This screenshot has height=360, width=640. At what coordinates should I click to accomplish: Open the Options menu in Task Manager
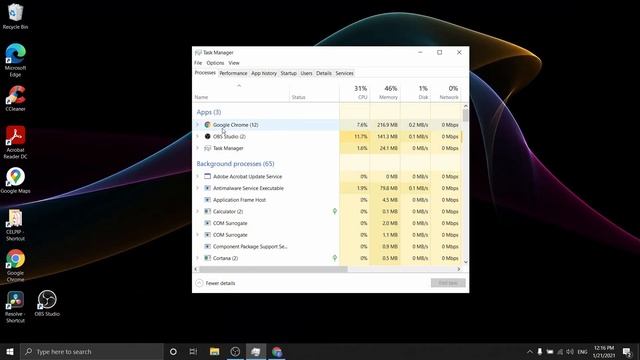215,63
